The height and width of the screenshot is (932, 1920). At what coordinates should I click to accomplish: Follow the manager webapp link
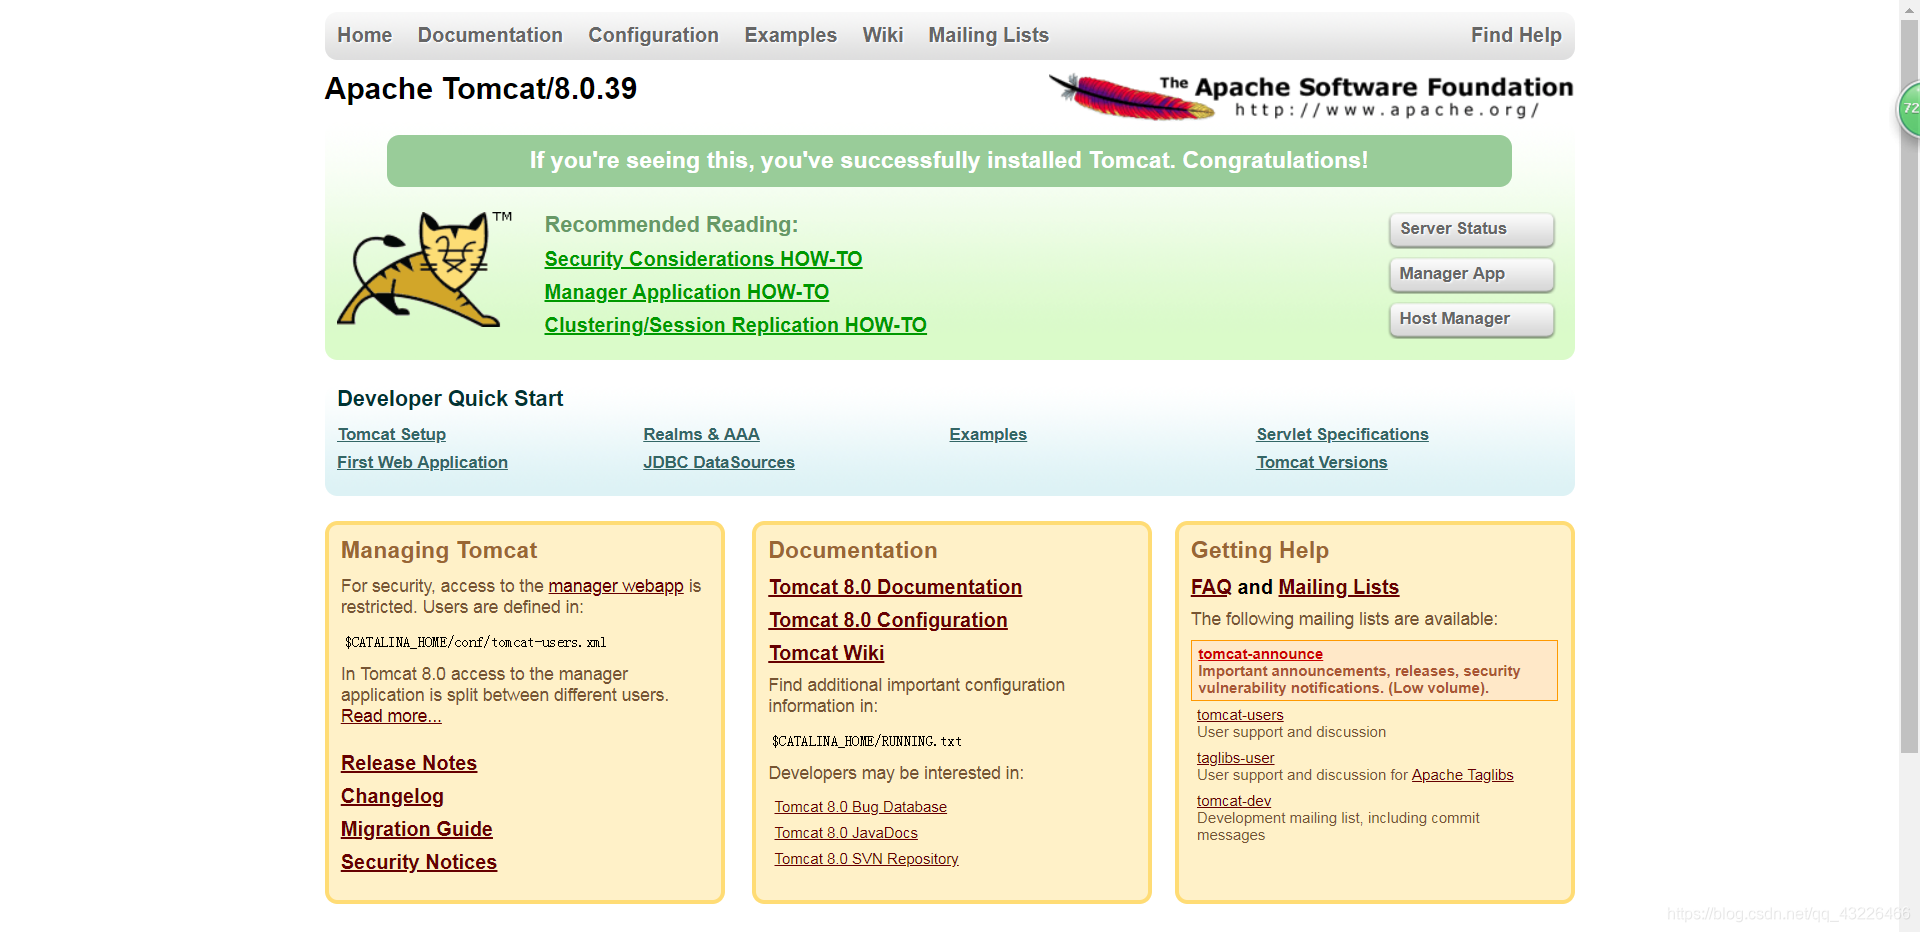click(x=616, y=586)
